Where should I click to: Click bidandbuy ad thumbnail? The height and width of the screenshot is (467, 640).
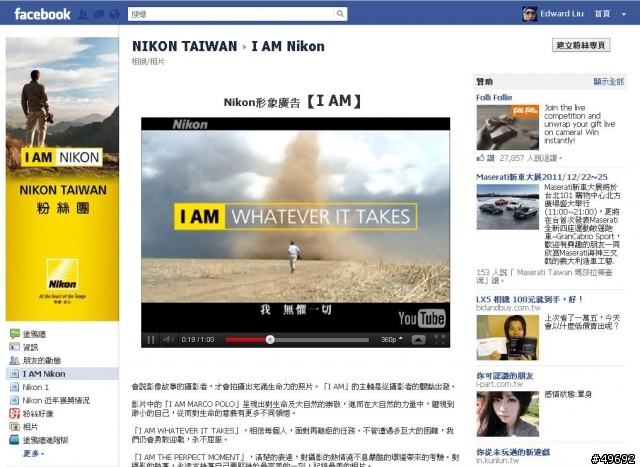click(508, 337)
